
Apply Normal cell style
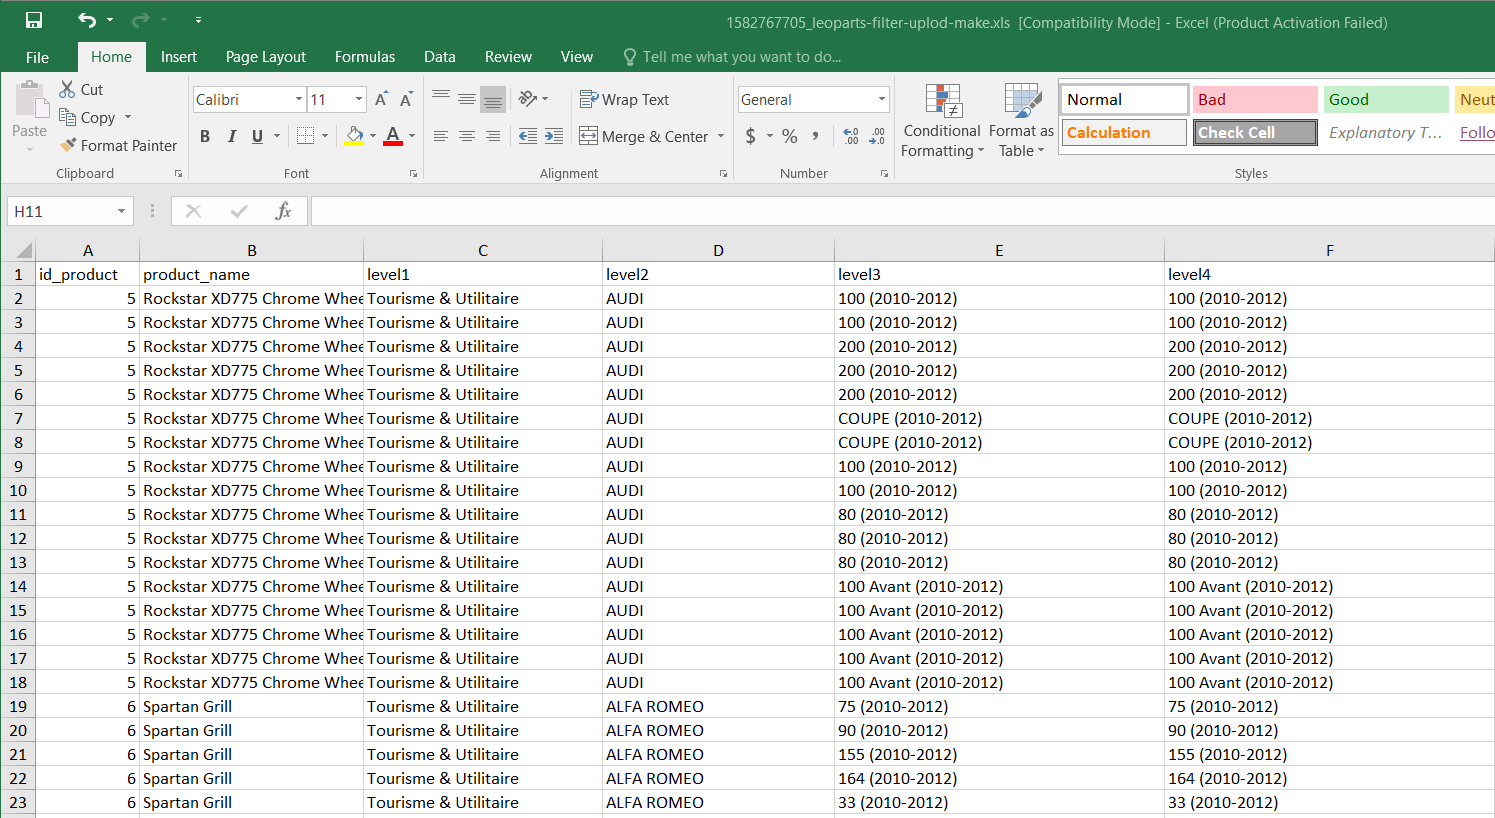click(1124, 99)
